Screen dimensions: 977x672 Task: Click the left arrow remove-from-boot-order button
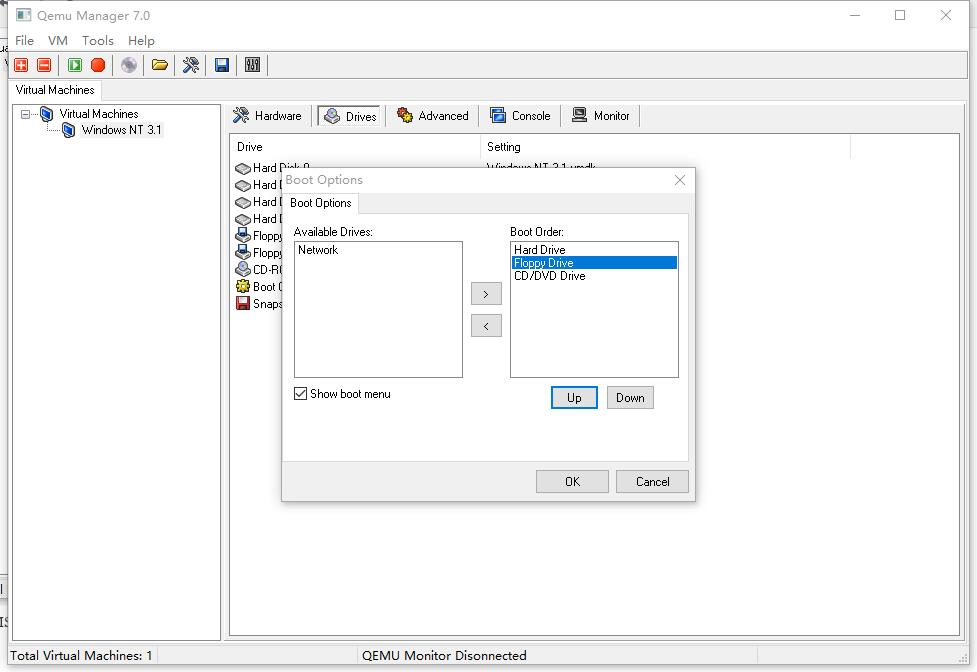point(486,326)
